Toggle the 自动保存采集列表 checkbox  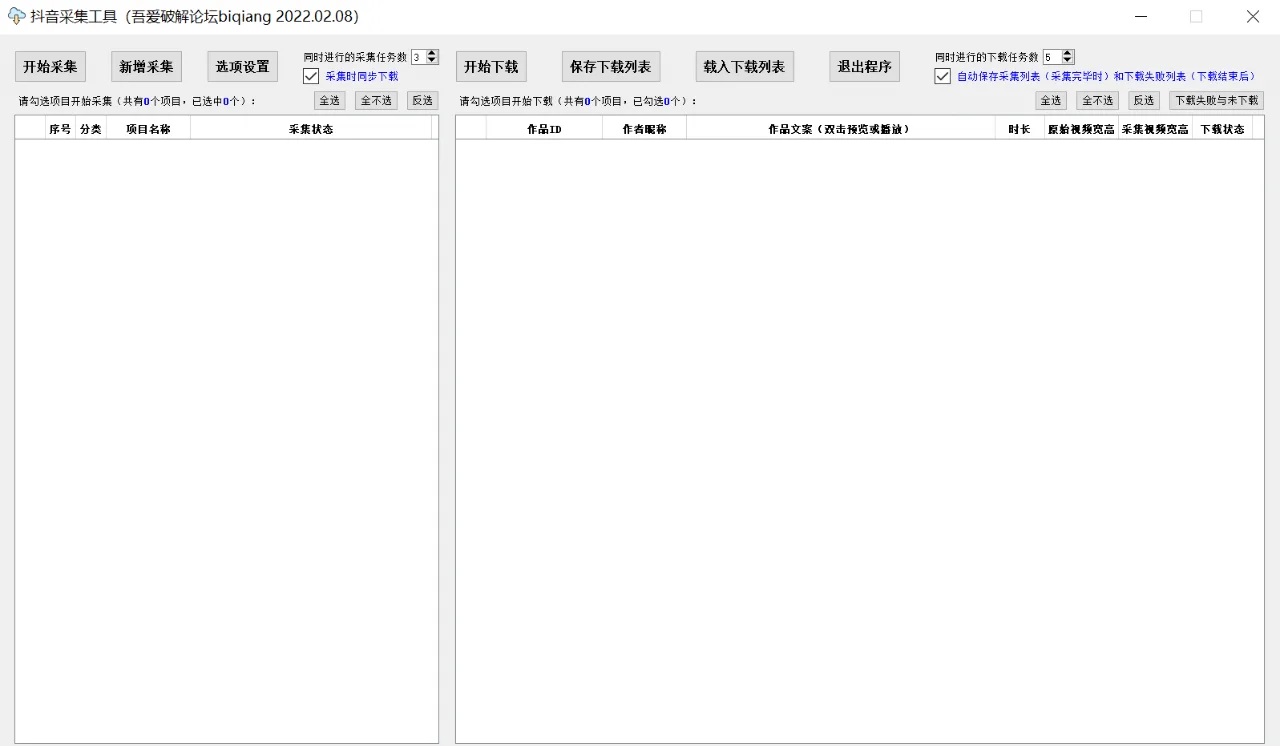[x=942, y=76]
